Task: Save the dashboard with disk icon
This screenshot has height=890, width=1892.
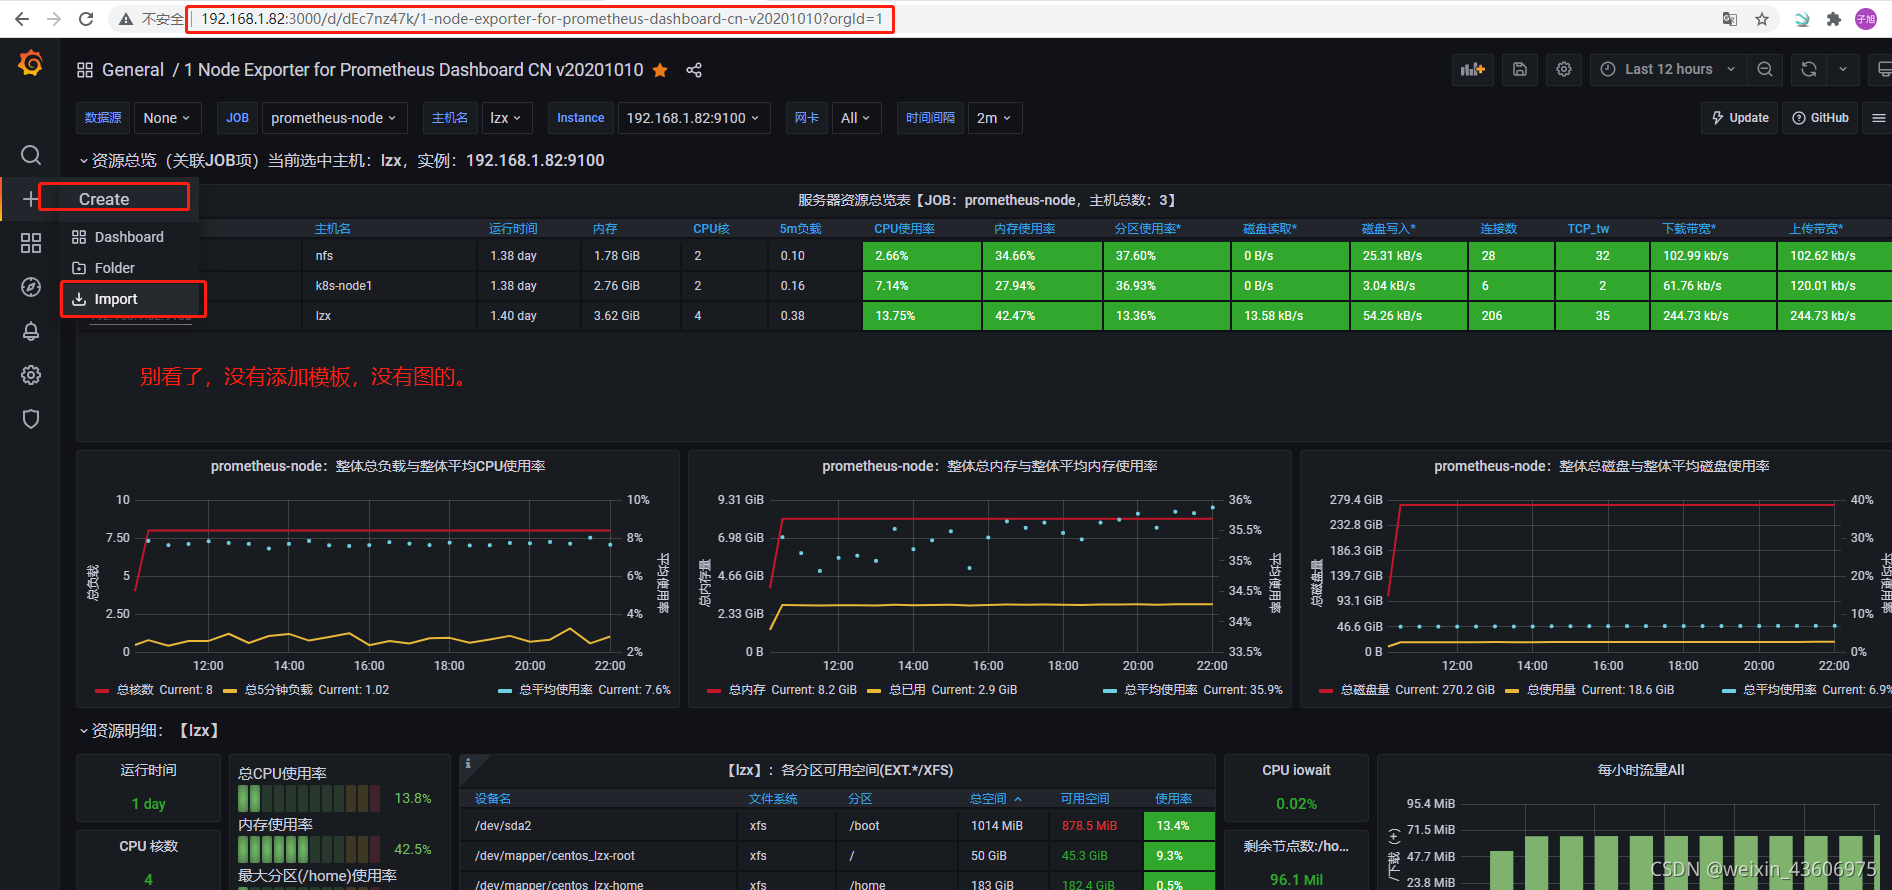Action: point(1520,69)
